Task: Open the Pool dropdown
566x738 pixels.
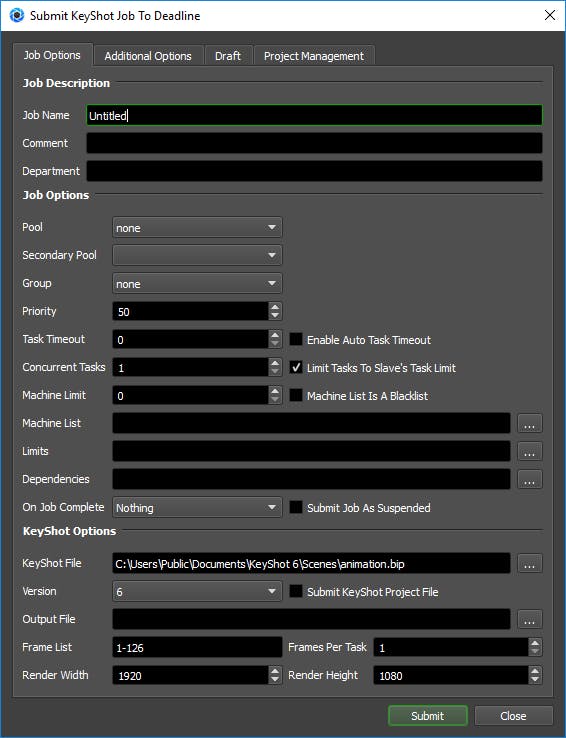Action: (197, 227)
